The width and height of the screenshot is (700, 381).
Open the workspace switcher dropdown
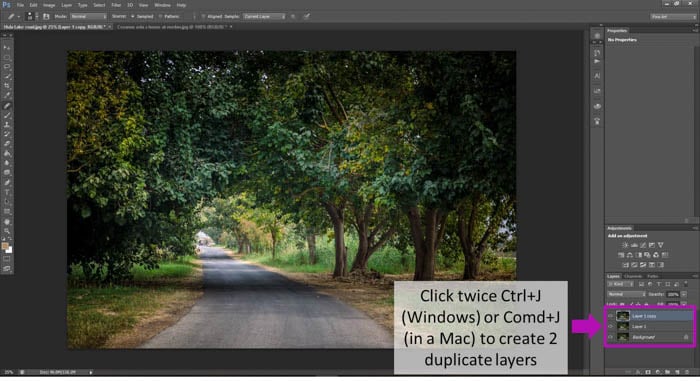coord(673,17)
